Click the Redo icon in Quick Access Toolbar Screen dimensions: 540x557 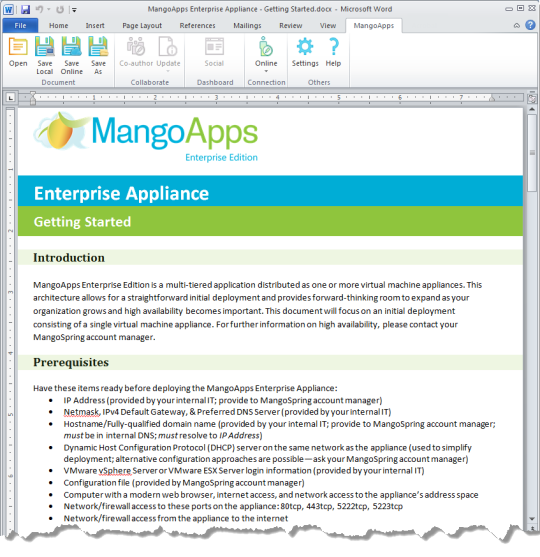point(60,10)
